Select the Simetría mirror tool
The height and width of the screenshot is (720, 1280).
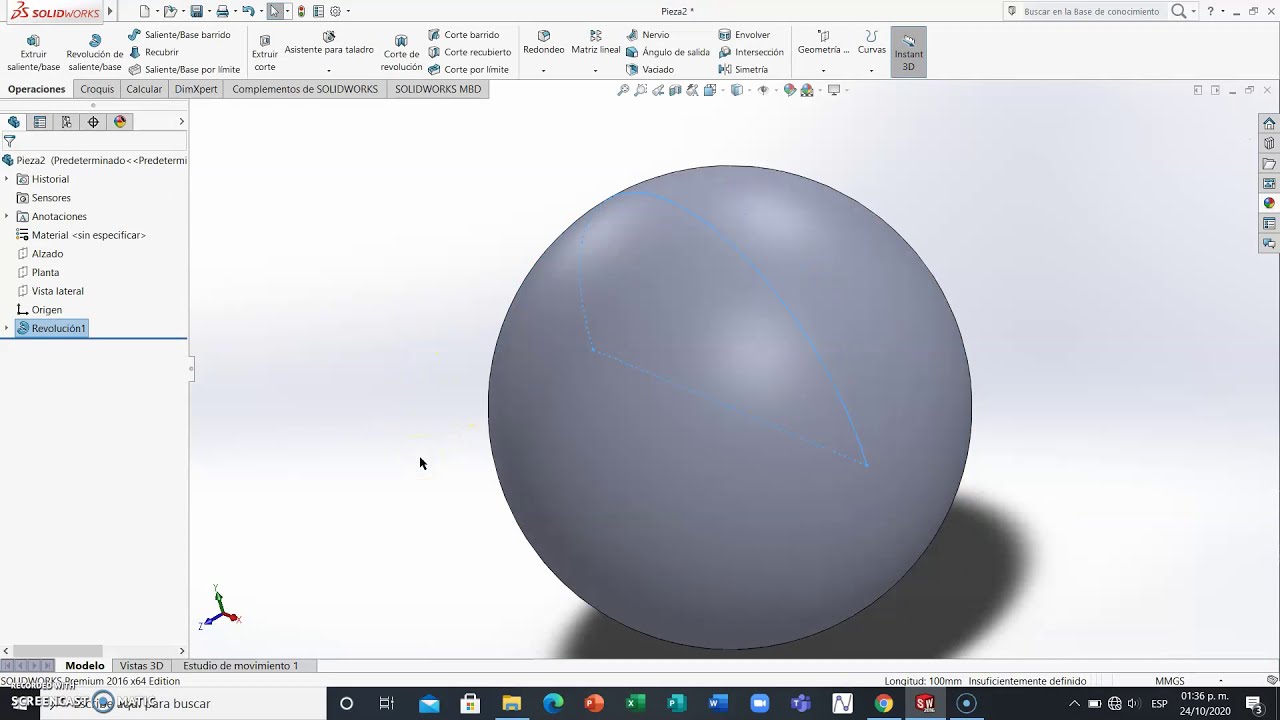743,70
